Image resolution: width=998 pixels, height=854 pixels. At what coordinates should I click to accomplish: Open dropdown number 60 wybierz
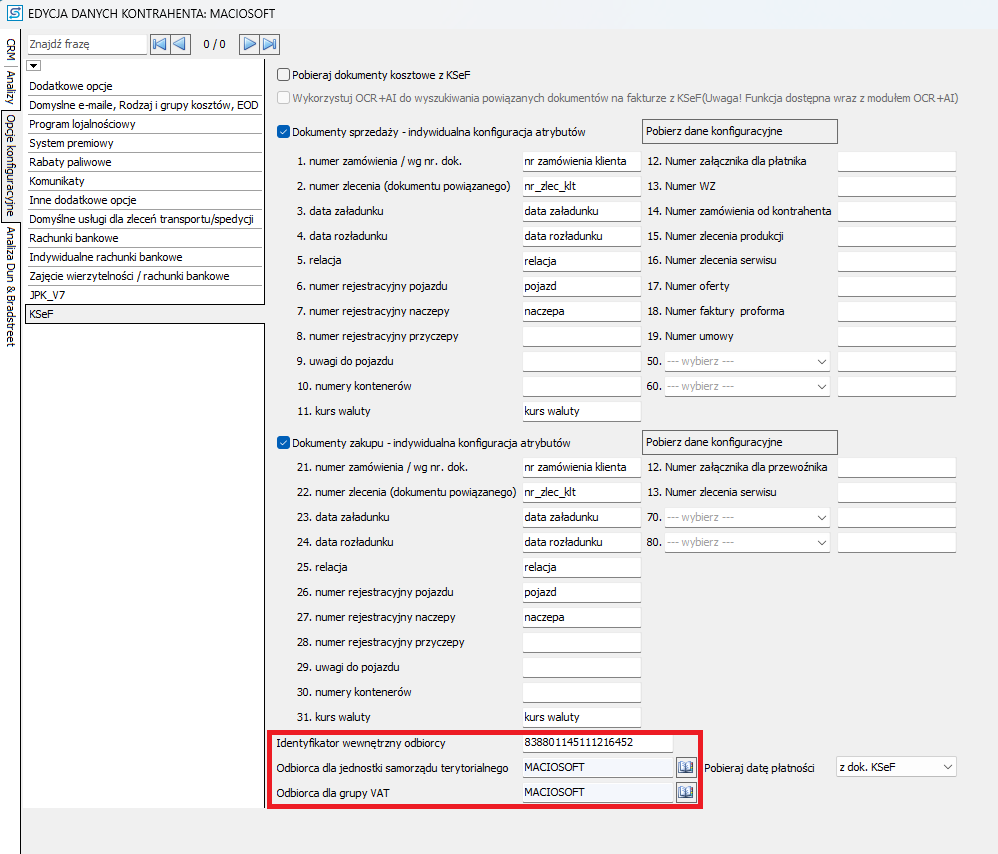[x=747, y=386]
